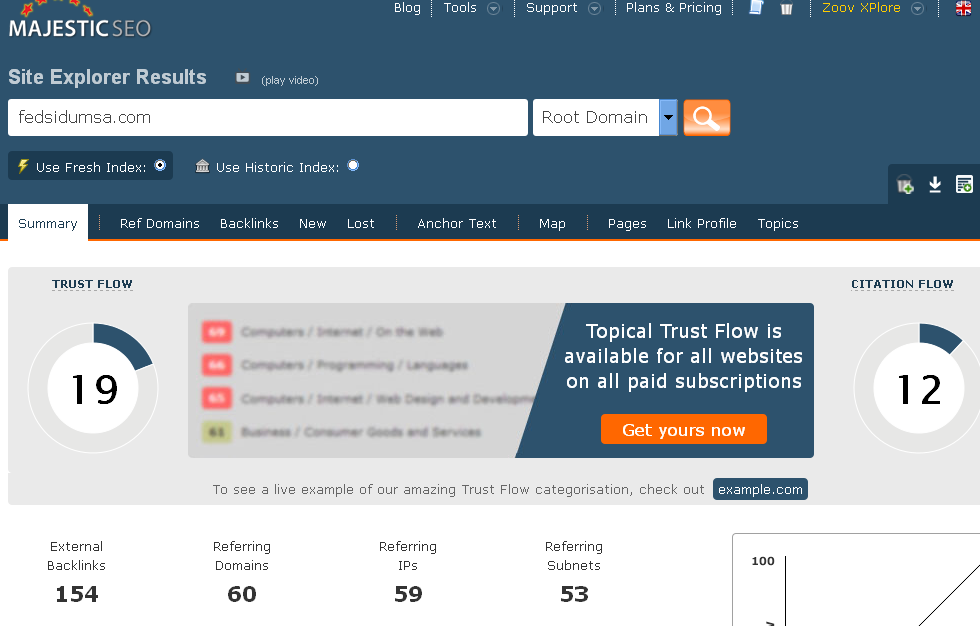Open the reports document icon
The height and width of the screenshot is (626, 980).
tap(756, 7)
